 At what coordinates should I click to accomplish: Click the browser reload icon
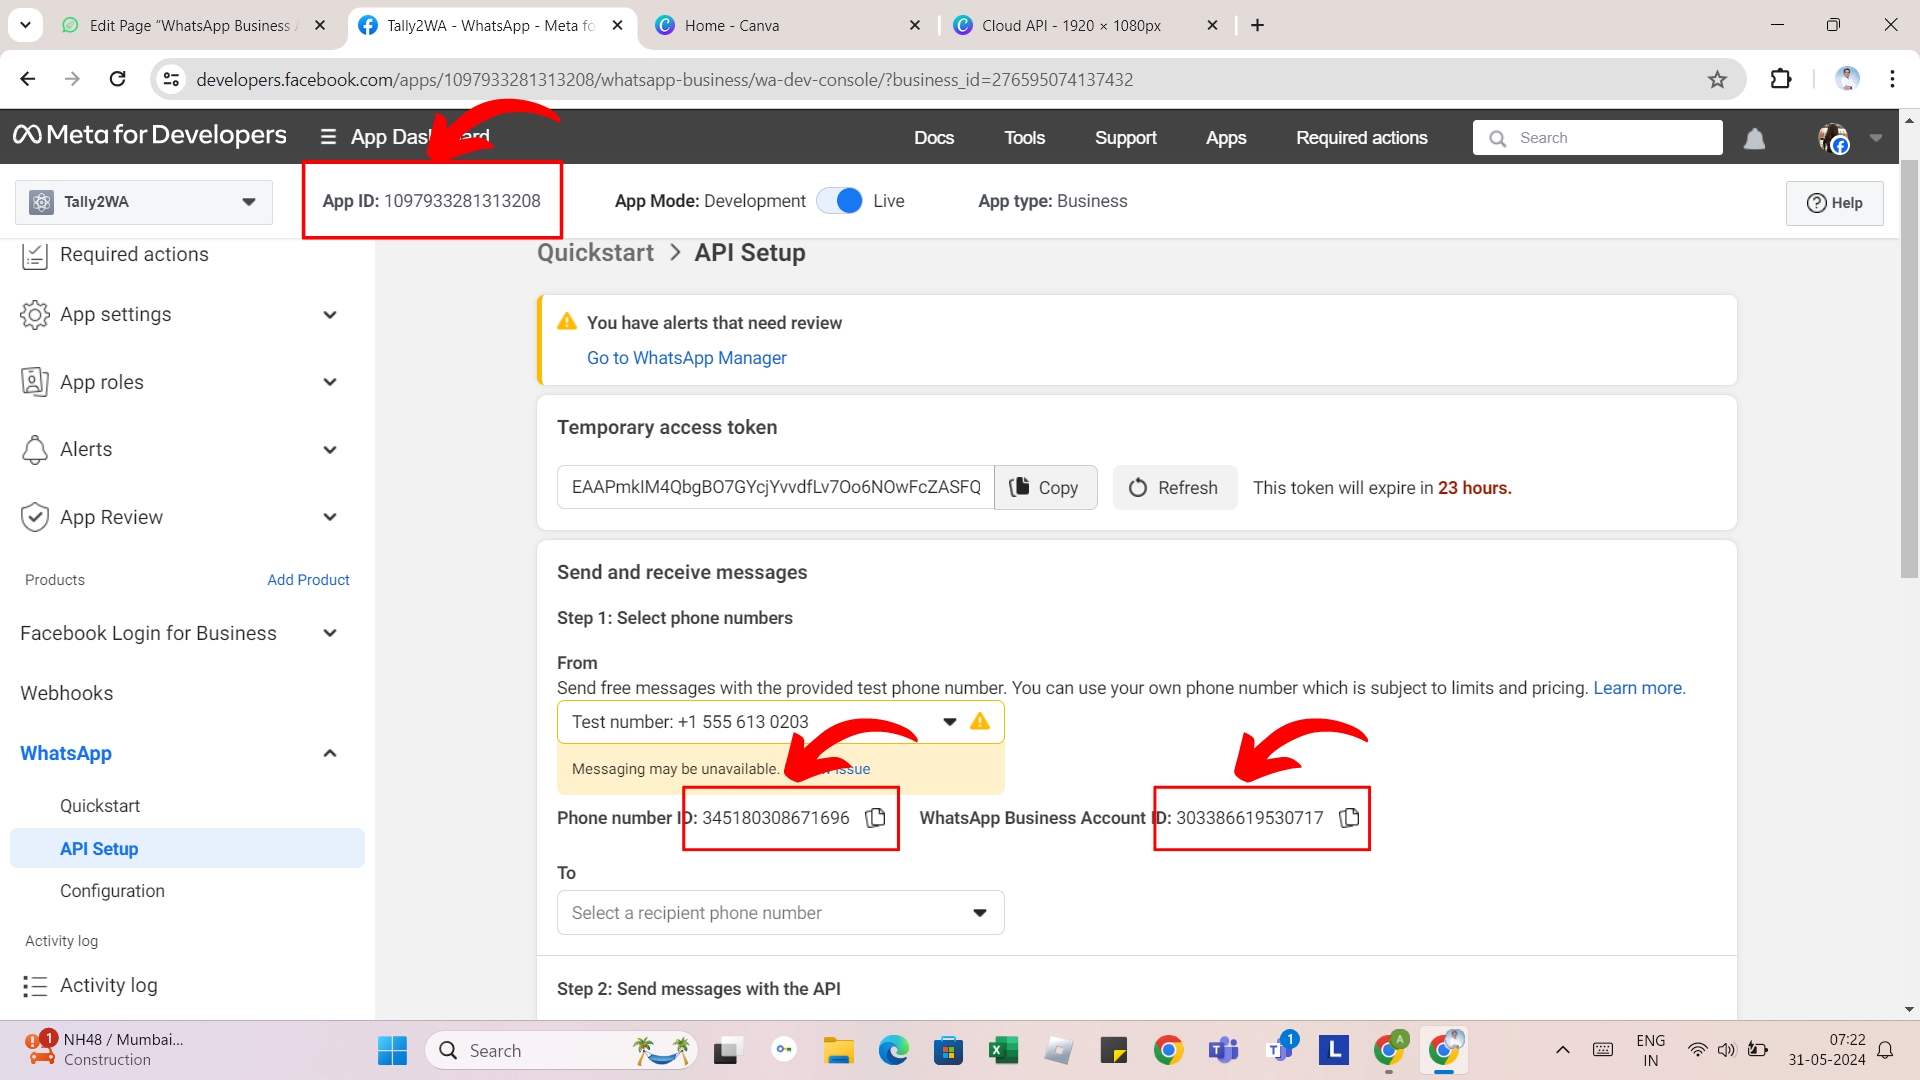(118, 79)
